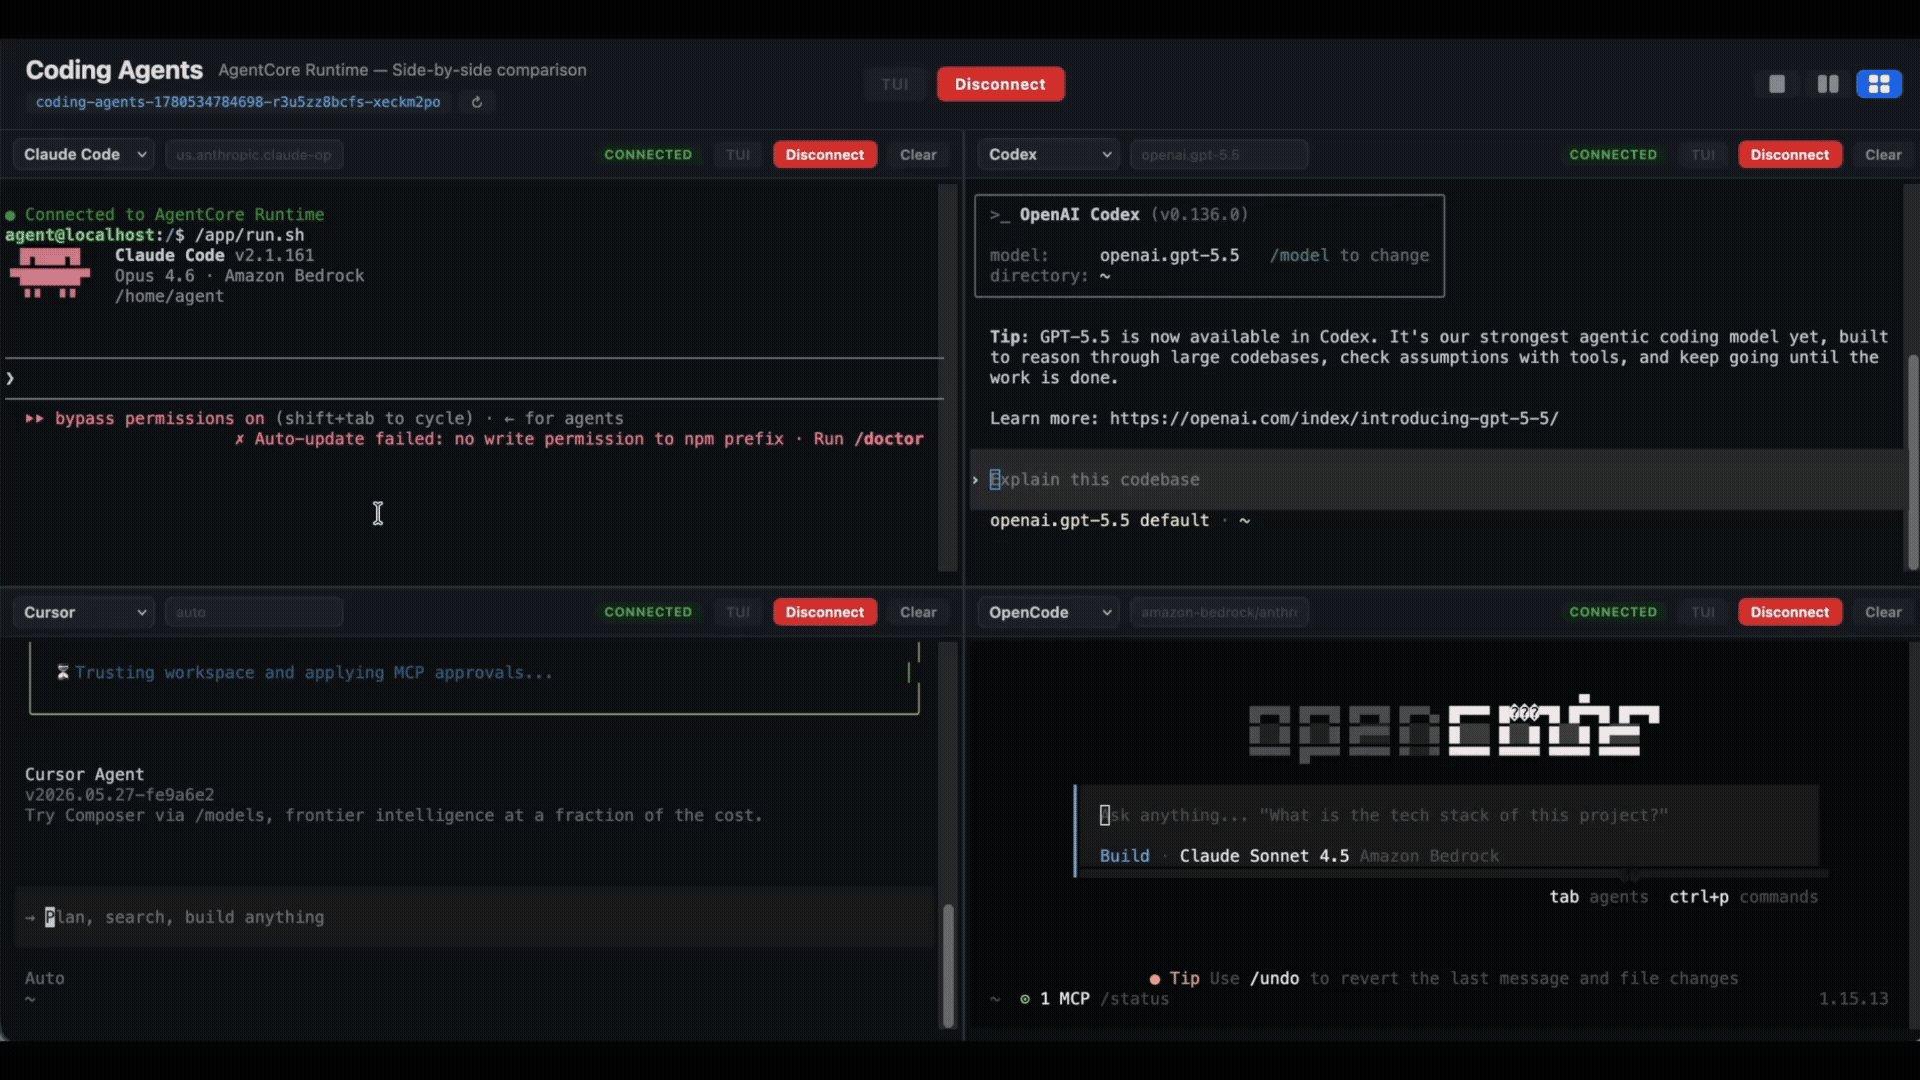Select the two-column layout icon
This screenshot has width=1920, height=1080.
coord(1828,84)
